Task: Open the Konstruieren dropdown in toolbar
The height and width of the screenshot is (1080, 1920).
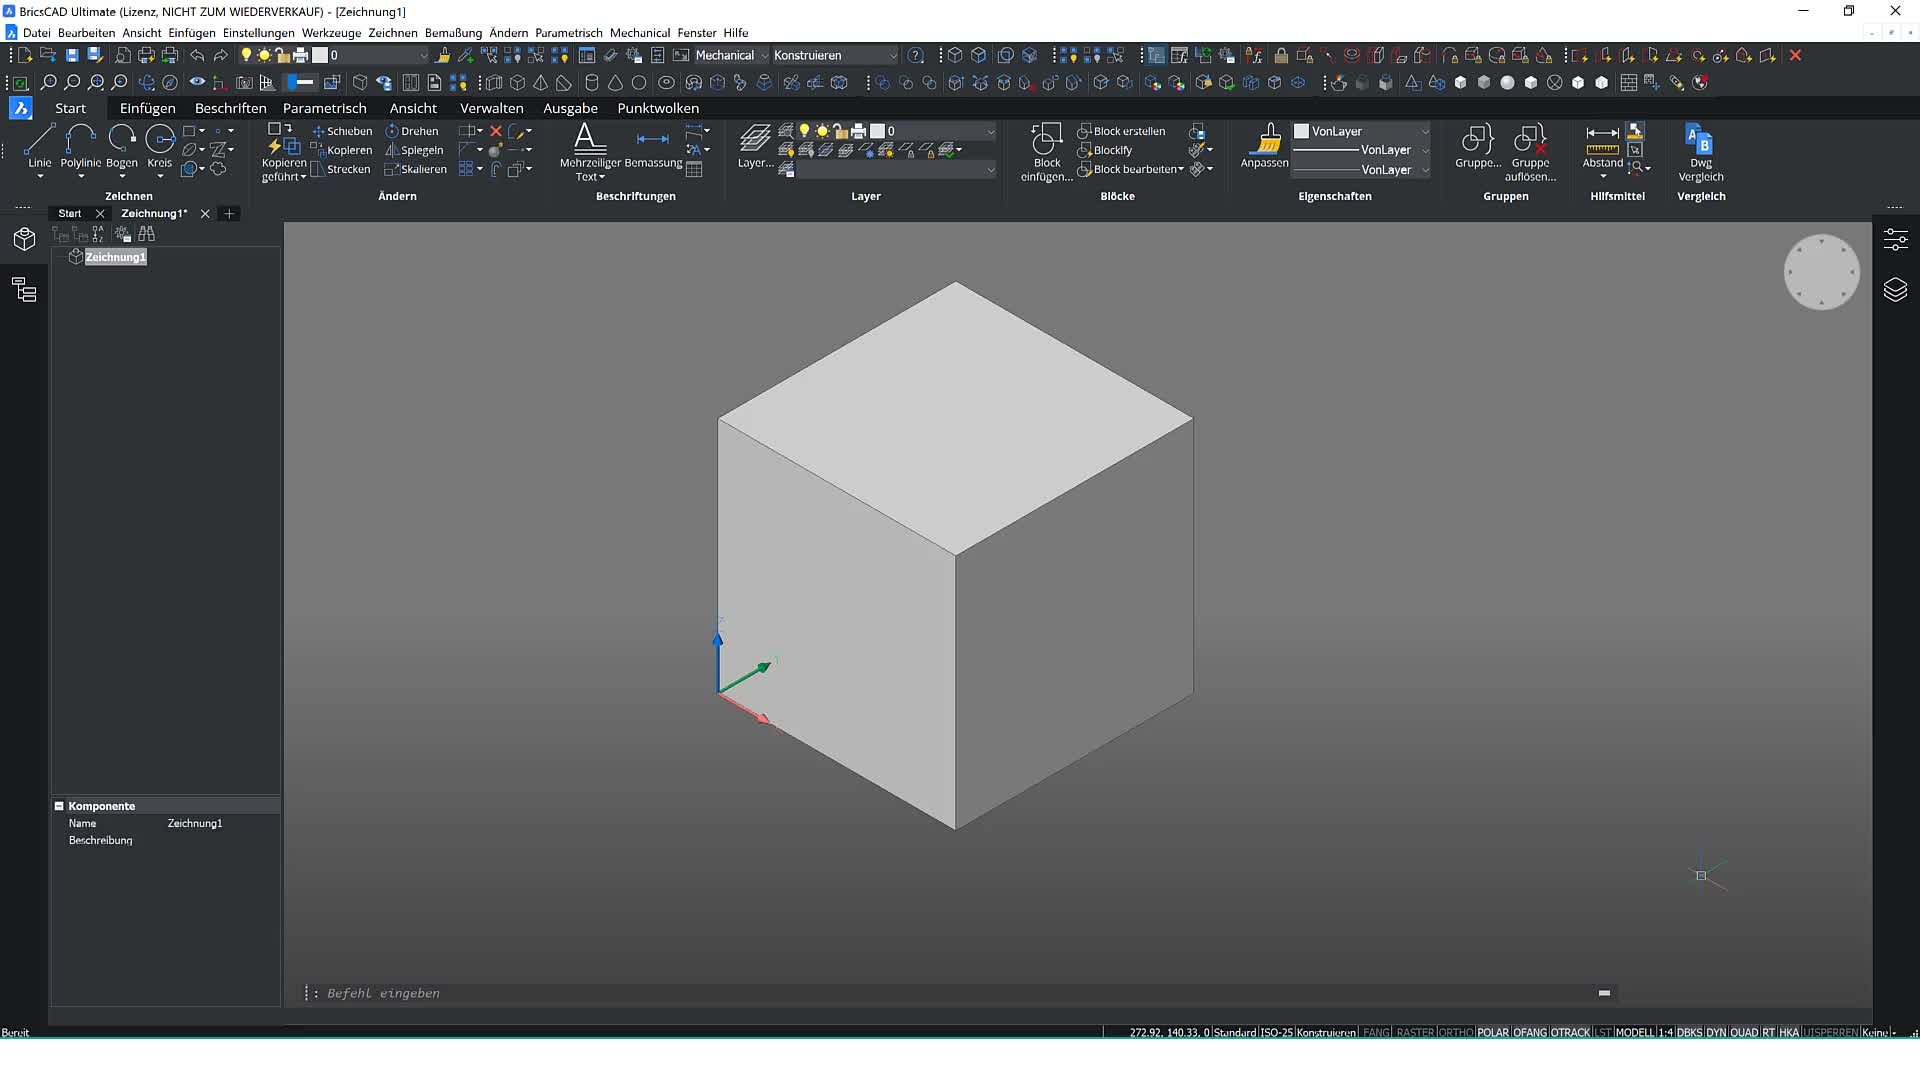Action: pyautogui.click(x=835, y=55)
